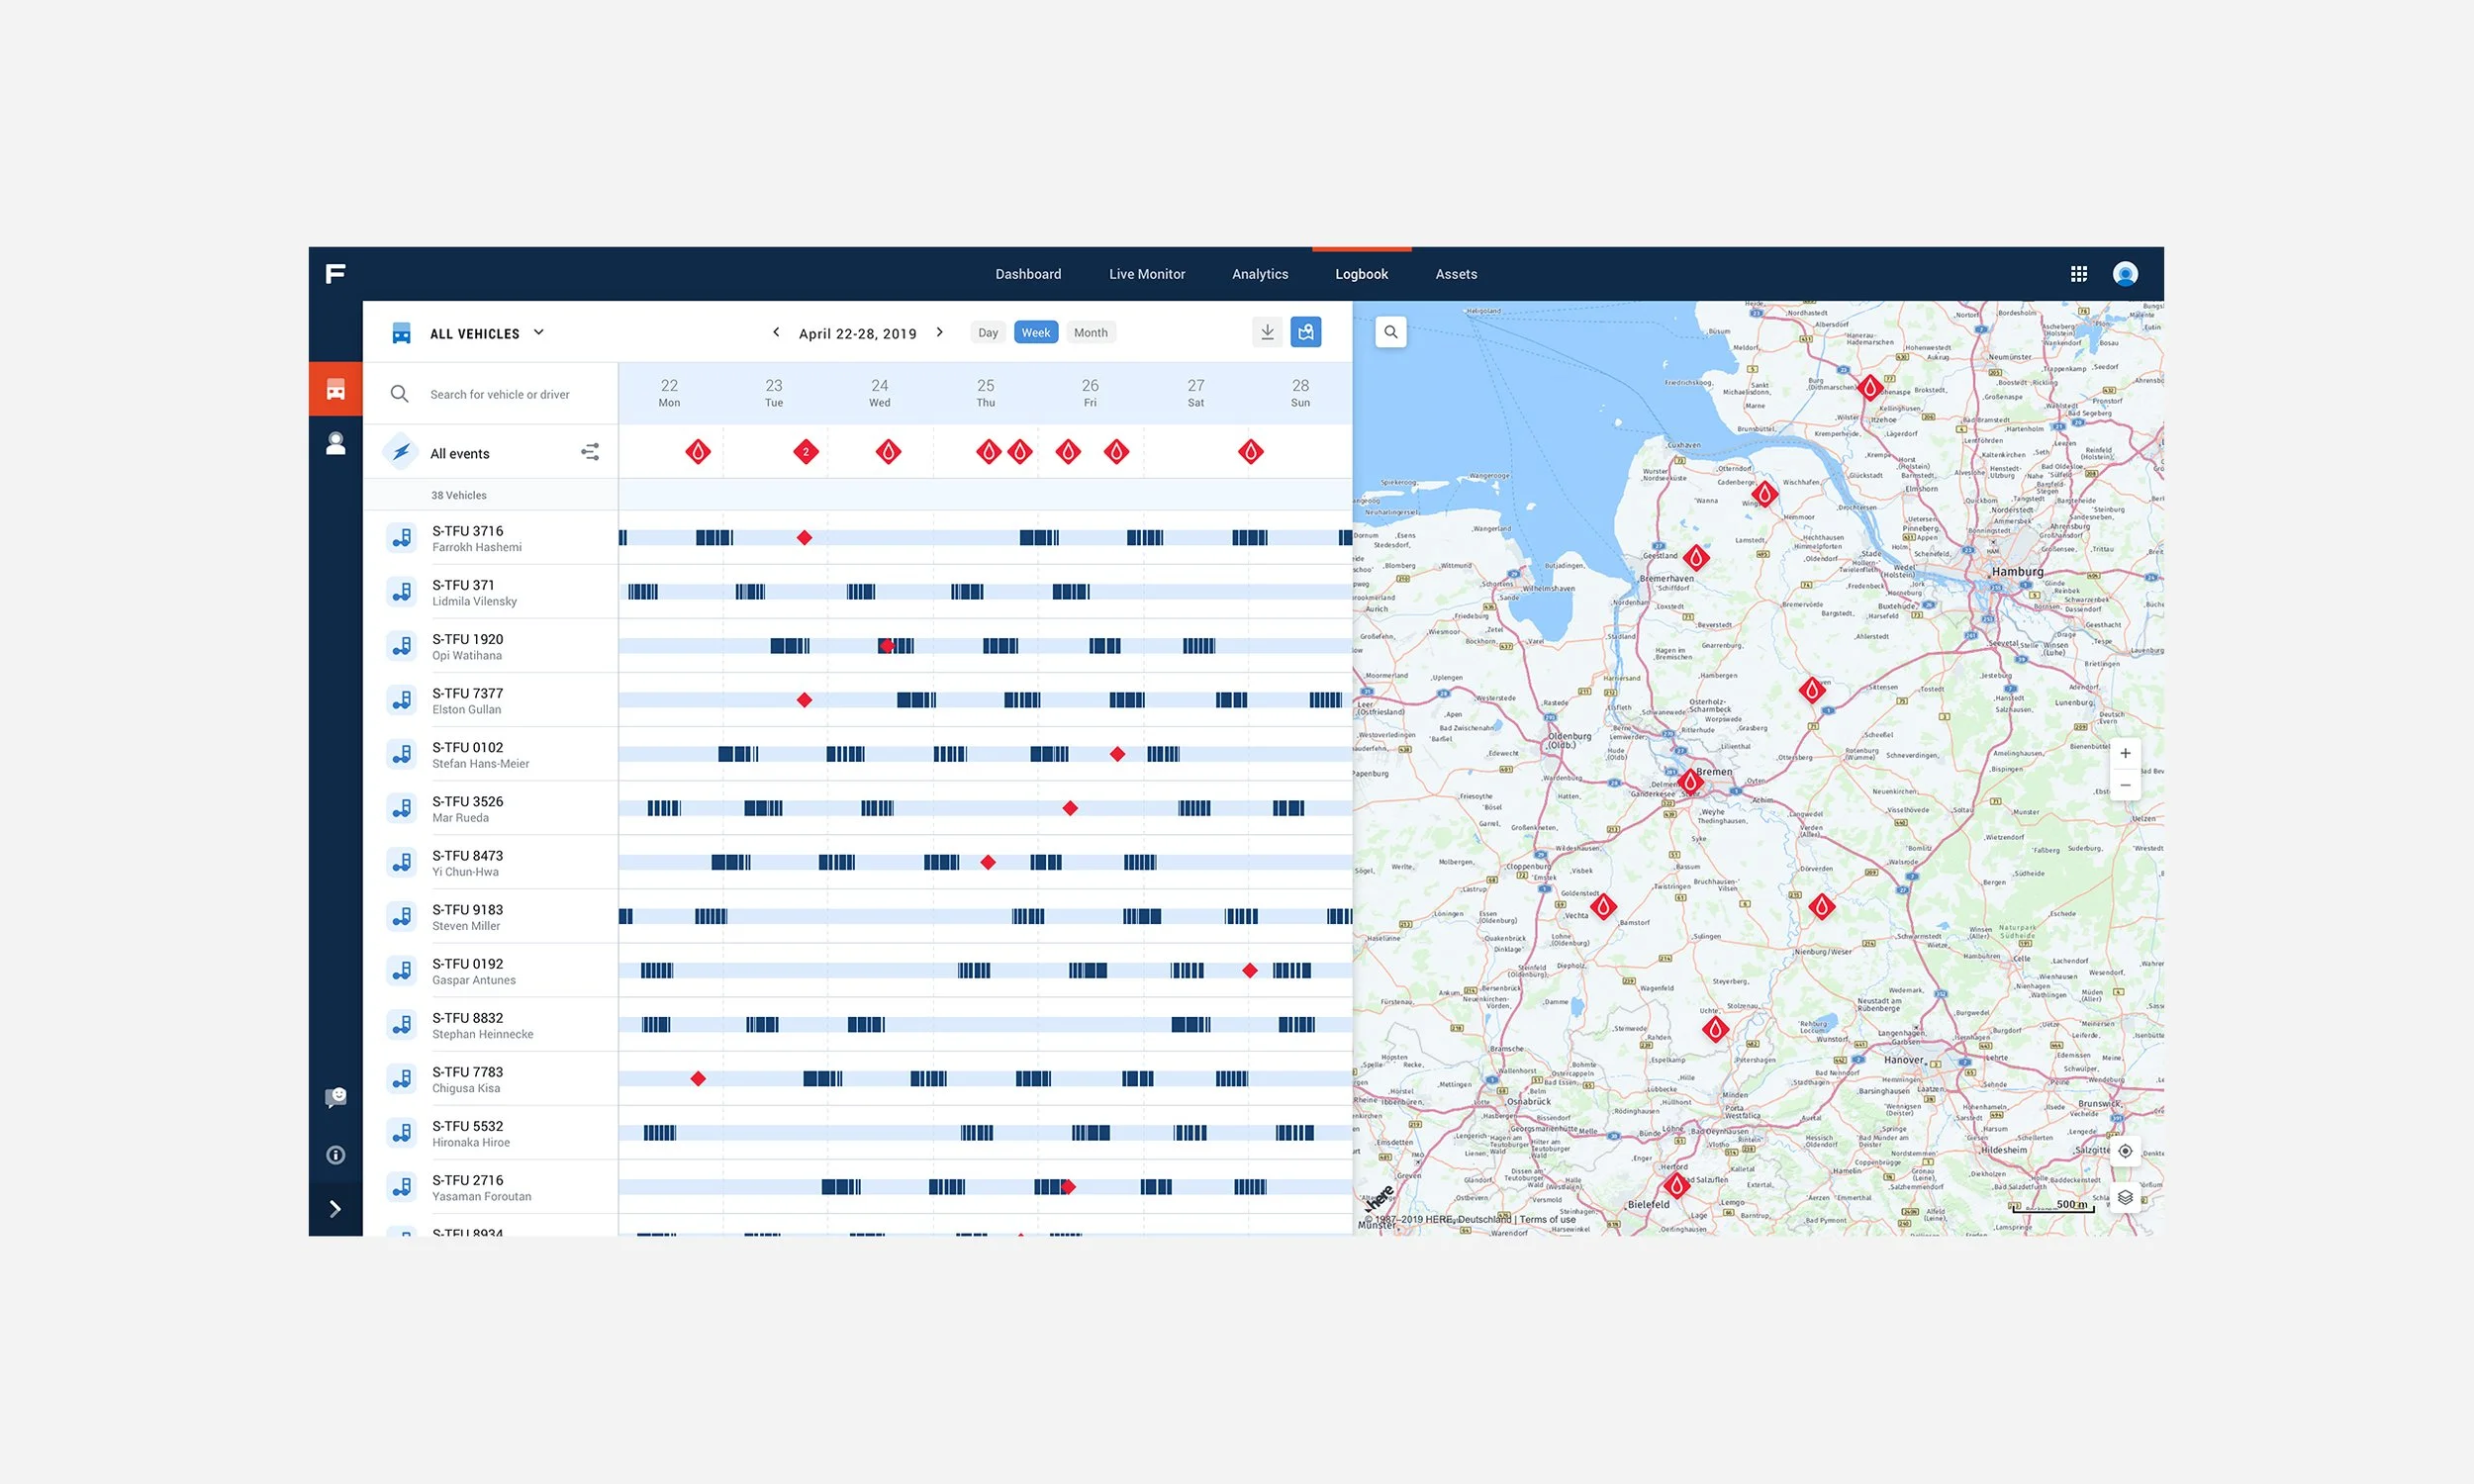Click the info icon in sidebar
Image resolution: width=2474 pixels, height=1484 pixels.
[336, 1155]
